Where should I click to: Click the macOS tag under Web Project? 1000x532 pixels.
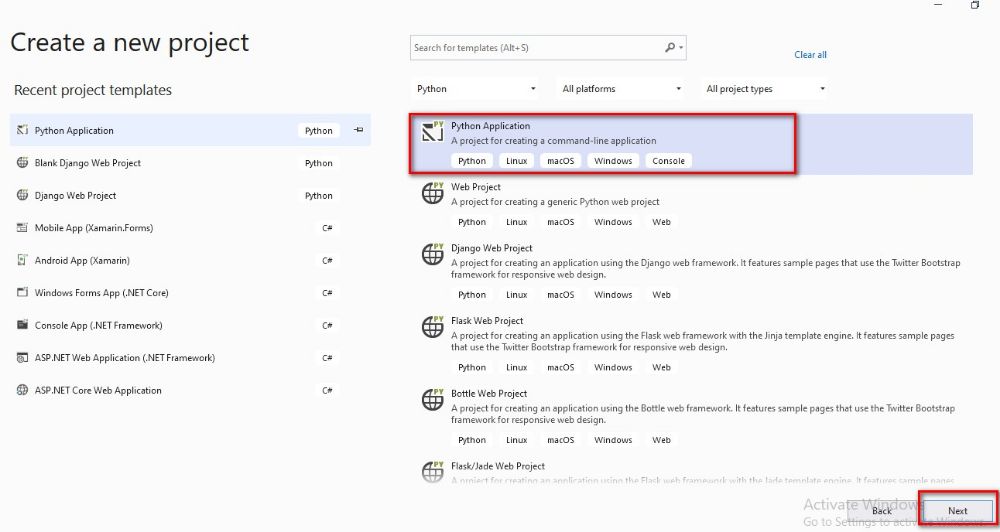[x=561, y=222]
